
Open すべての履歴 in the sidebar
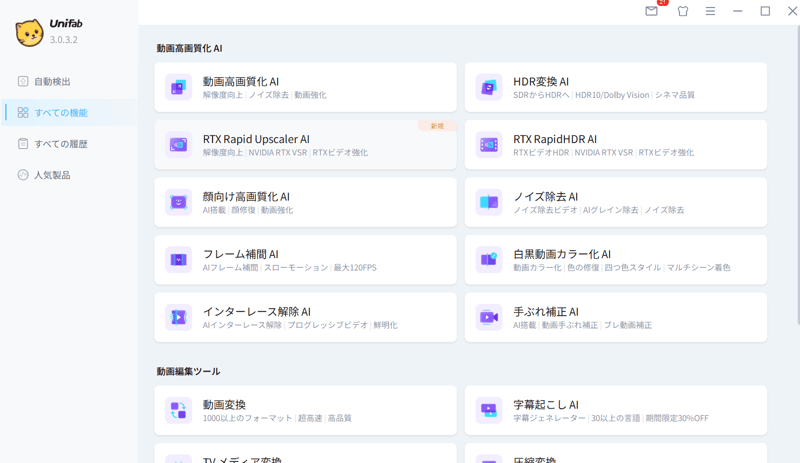pos(60,144)
